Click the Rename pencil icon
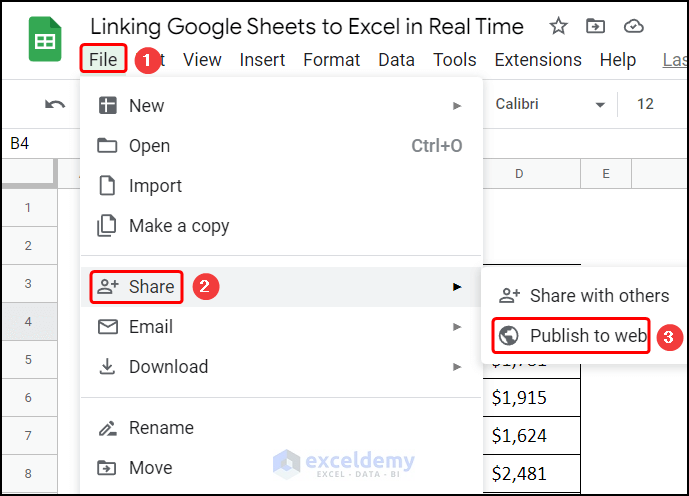Image resolution: width=689 pixels, height=496 pixels. pos(108,428)
